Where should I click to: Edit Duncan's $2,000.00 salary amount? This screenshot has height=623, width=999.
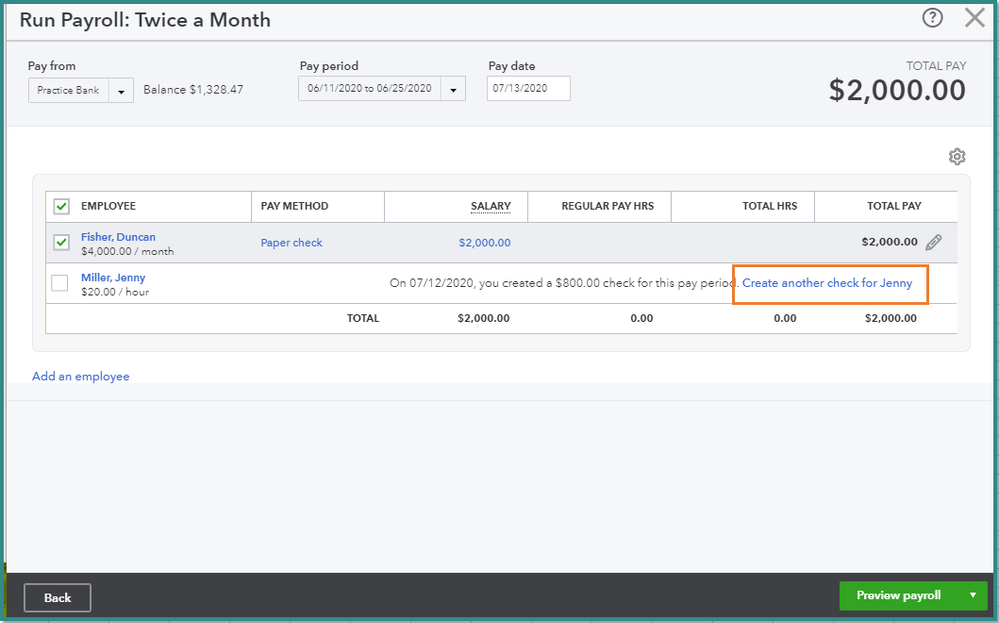point(484,243)
